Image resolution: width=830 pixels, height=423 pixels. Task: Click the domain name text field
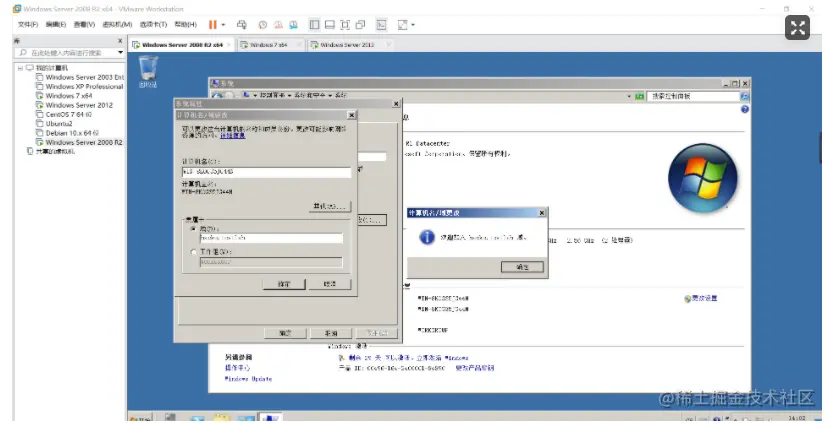point(271,238)
